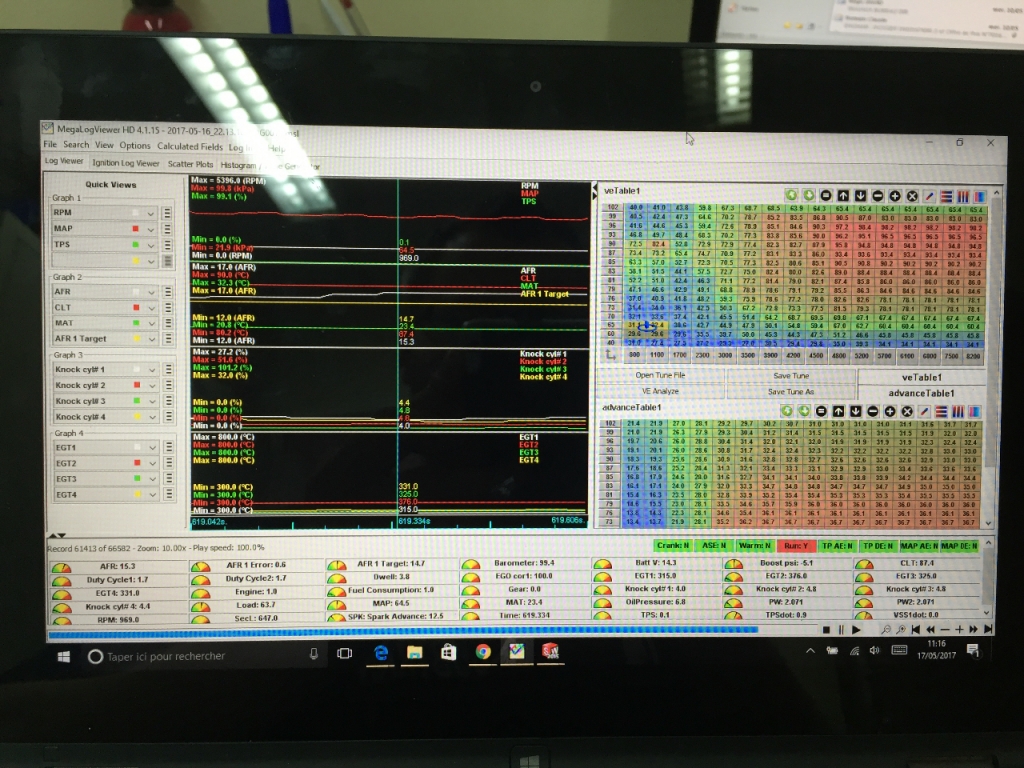This screenshot has height=768, width=1024.
Task: Open Google Chrome from the taskbar
Action: tap(483, 652)
